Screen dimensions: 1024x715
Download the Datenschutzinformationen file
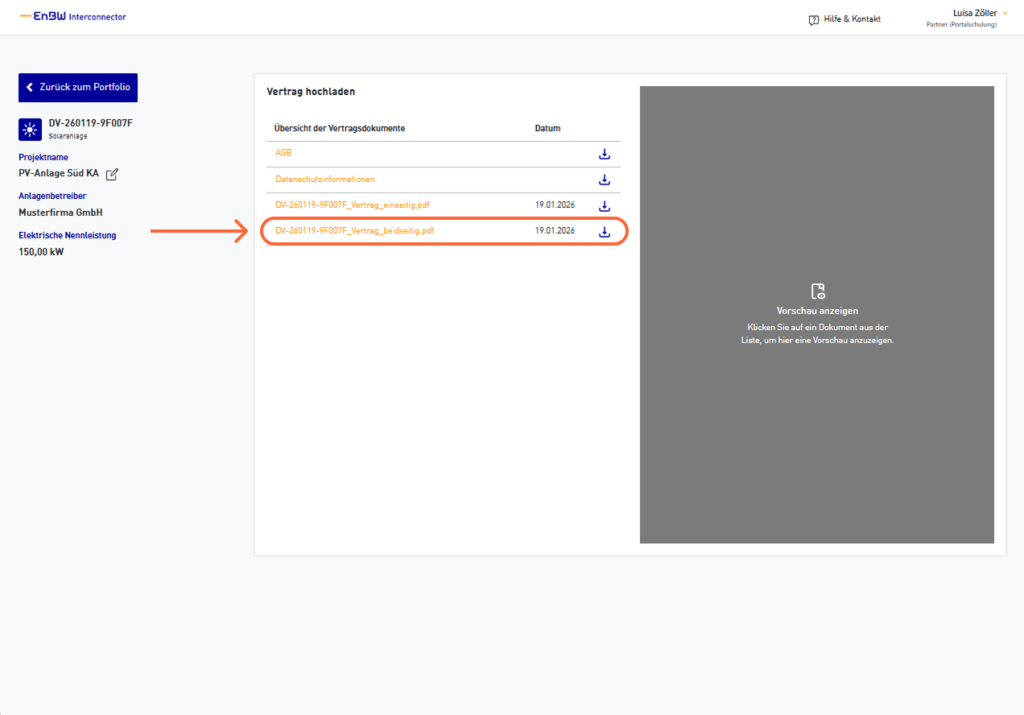point(604,180)
